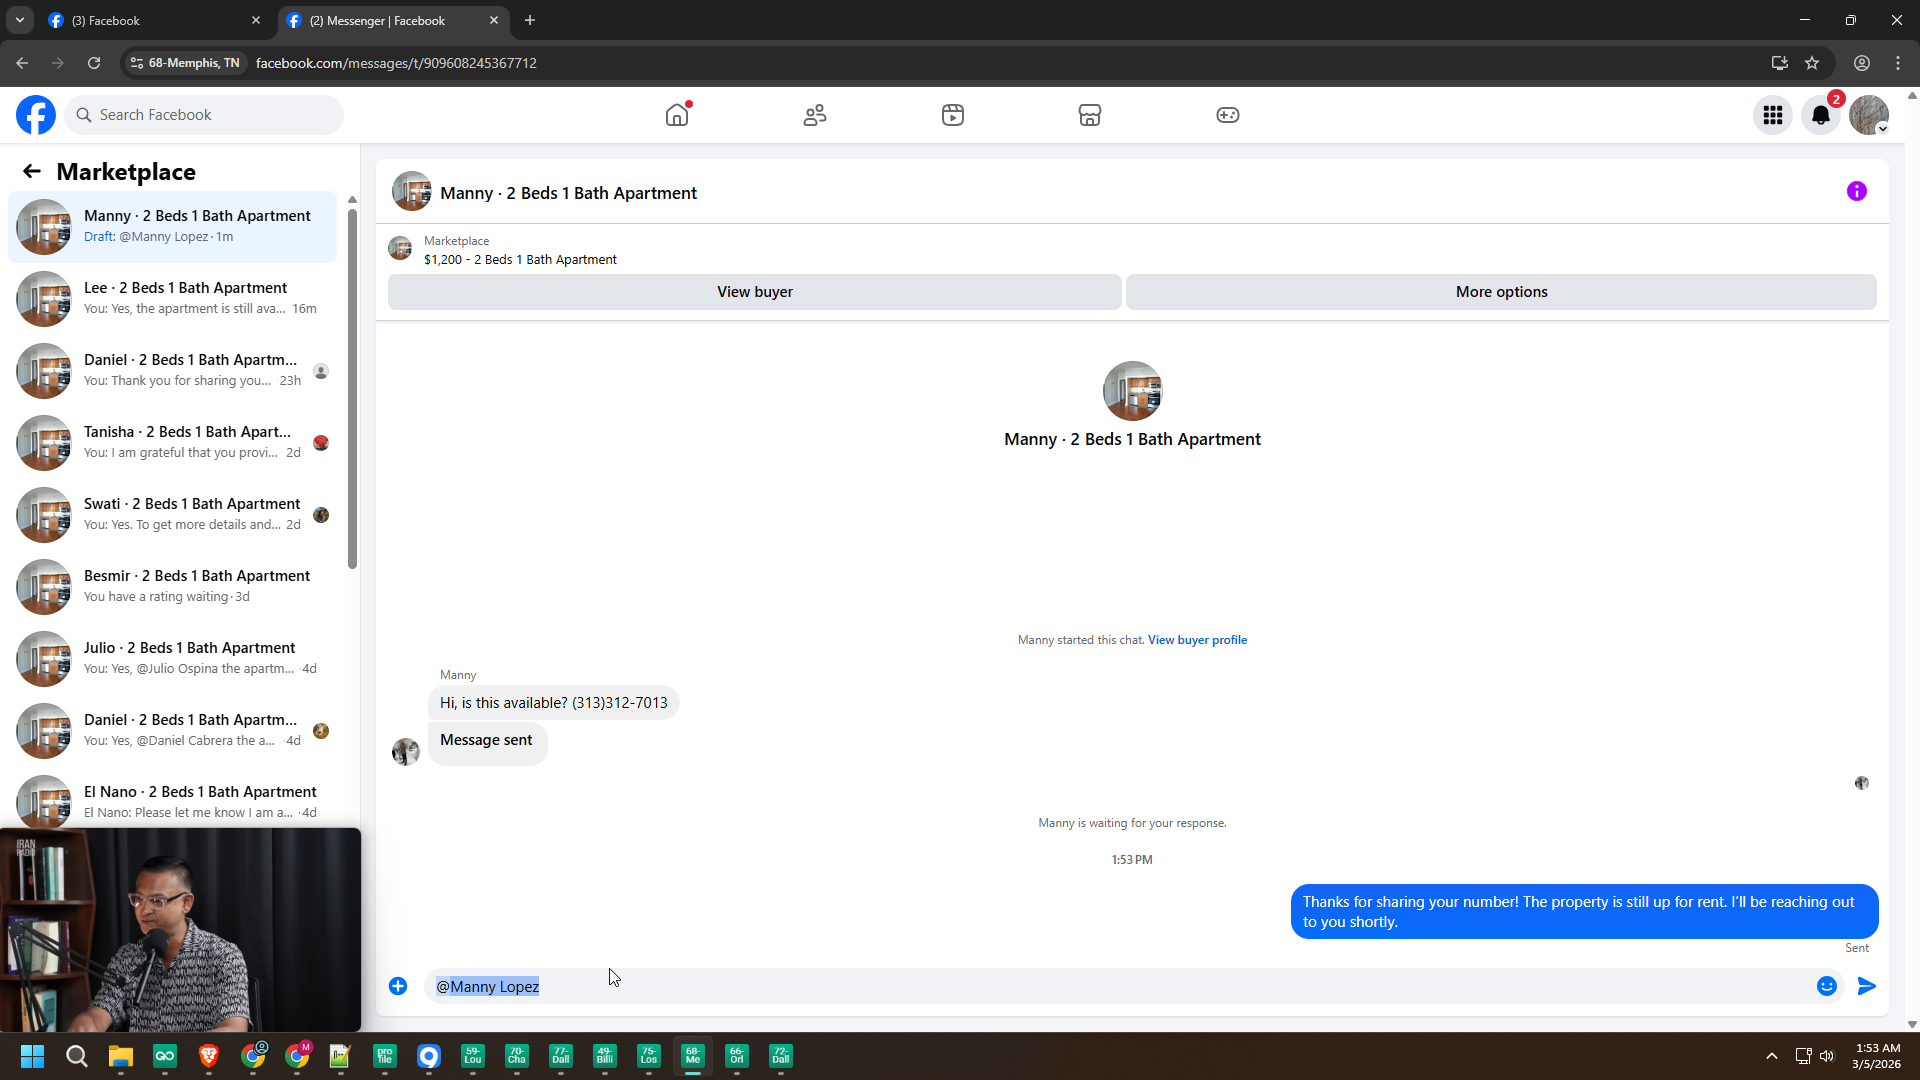Open the Facebook menu grid icon
The image size is (1920, 1080).
click(1773, 115)
